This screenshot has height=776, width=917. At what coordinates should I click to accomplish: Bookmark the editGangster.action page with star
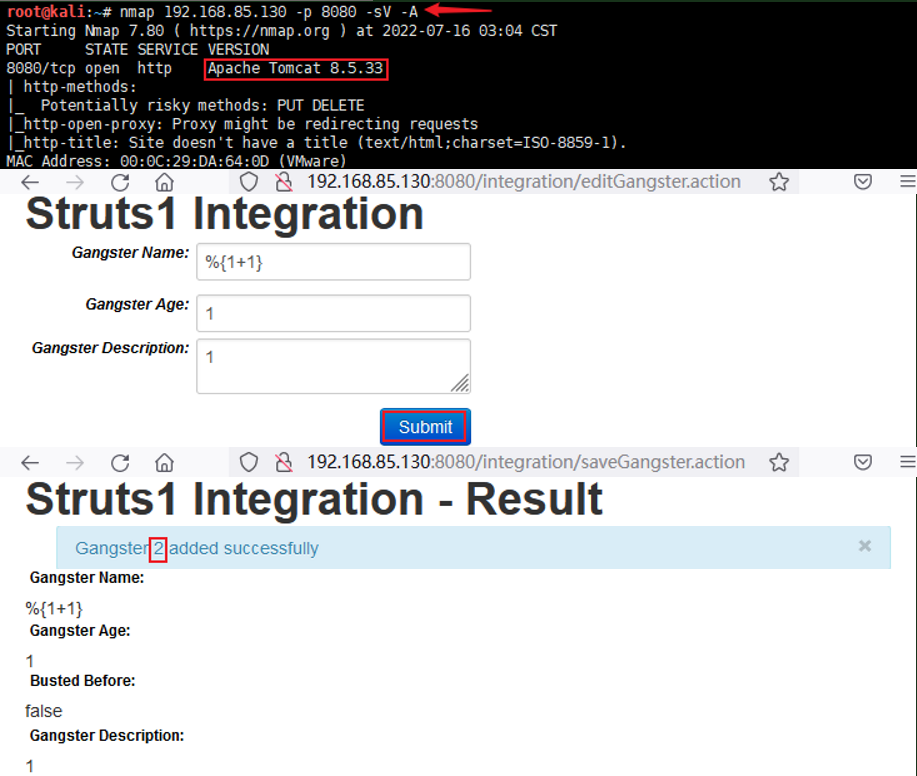779,182
